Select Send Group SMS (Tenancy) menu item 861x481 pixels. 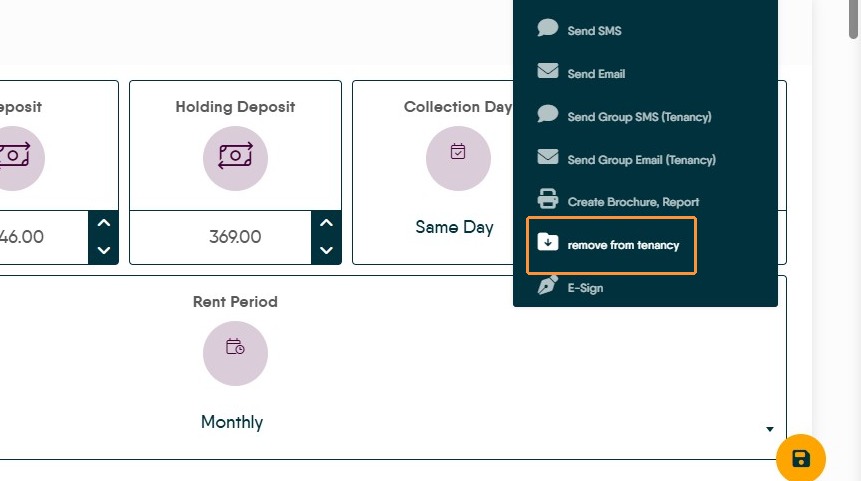tap(639, 117)
